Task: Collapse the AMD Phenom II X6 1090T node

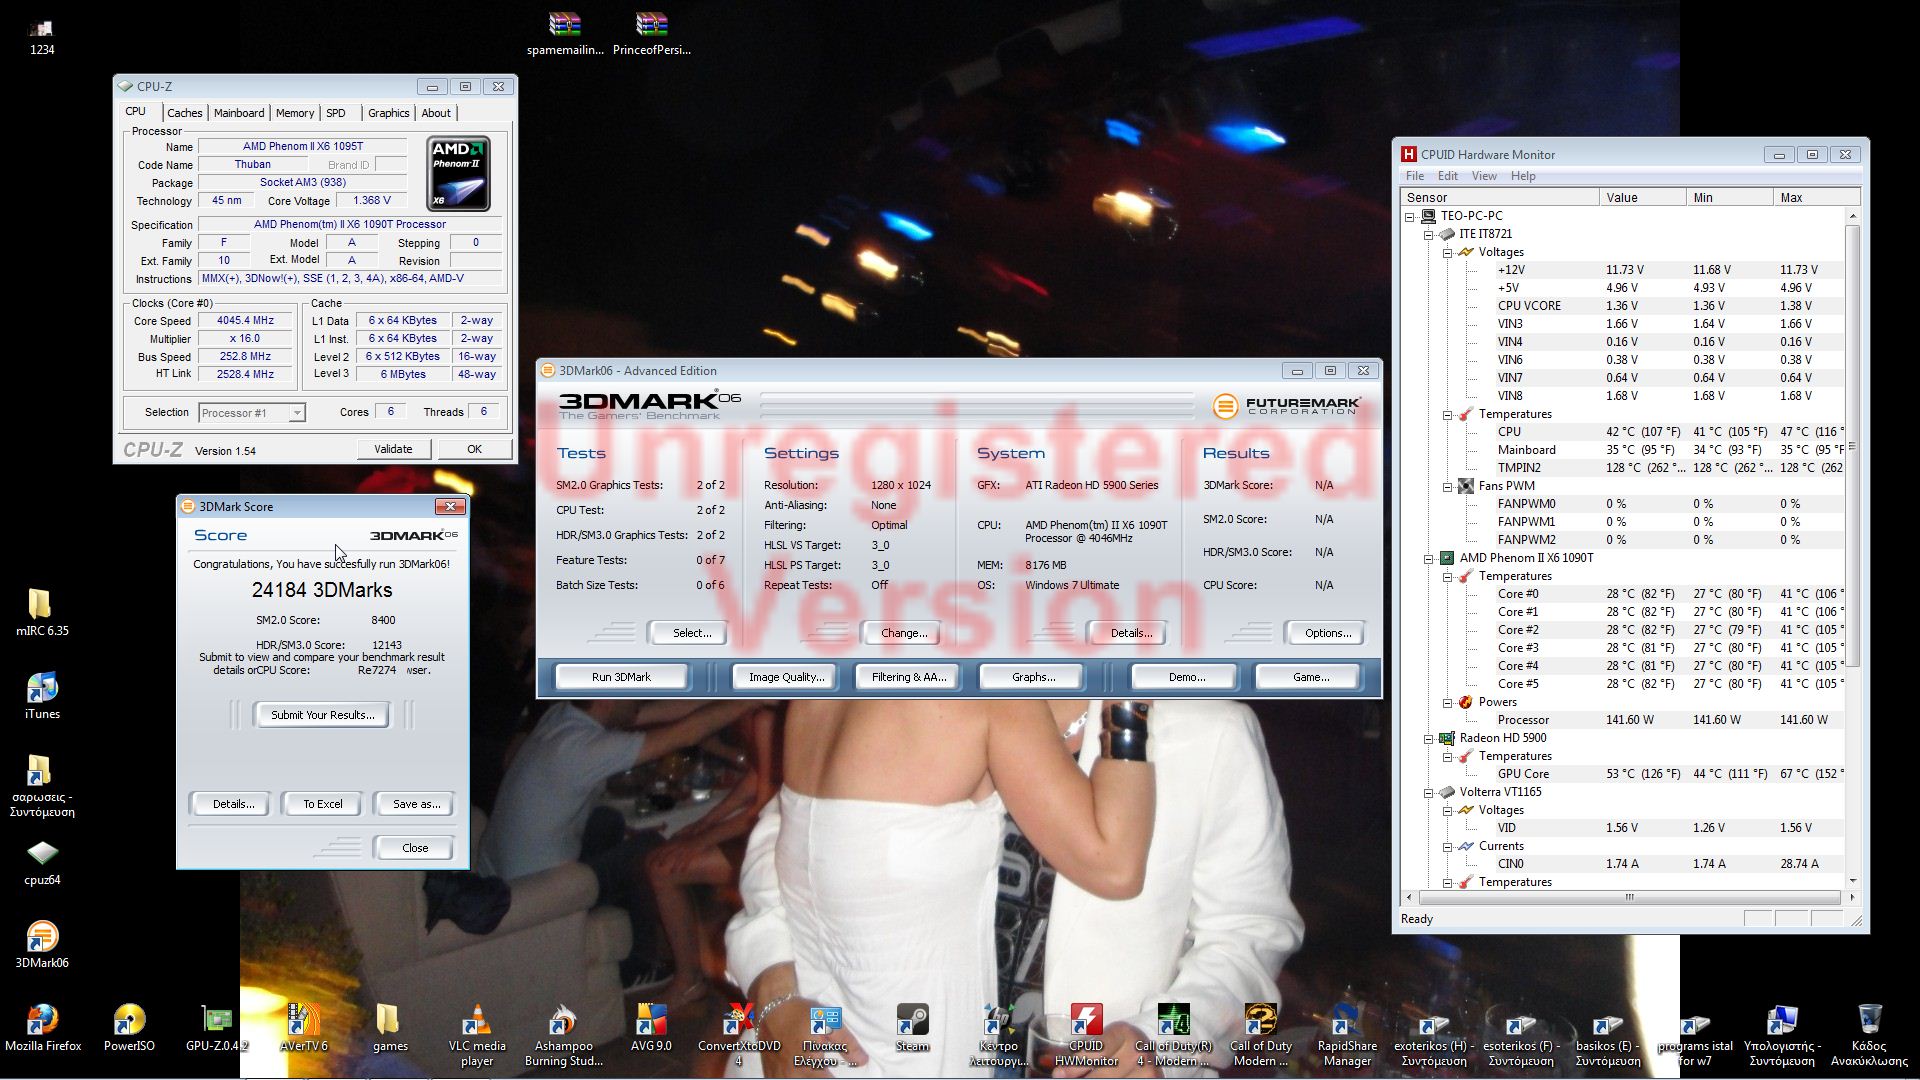Action: 1429,558
